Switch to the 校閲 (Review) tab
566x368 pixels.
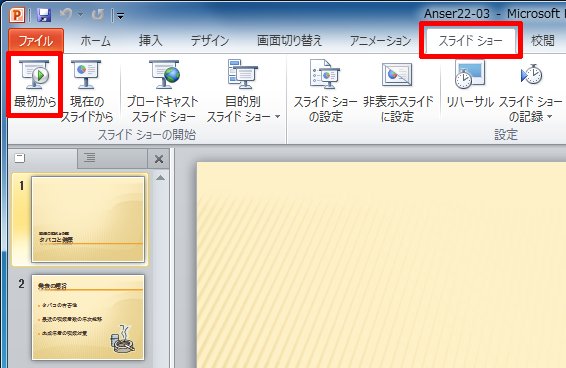543,41
